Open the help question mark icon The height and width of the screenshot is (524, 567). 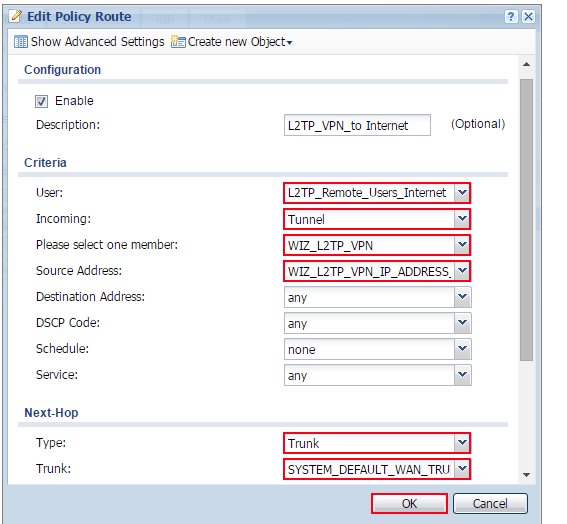click(511, 17)
